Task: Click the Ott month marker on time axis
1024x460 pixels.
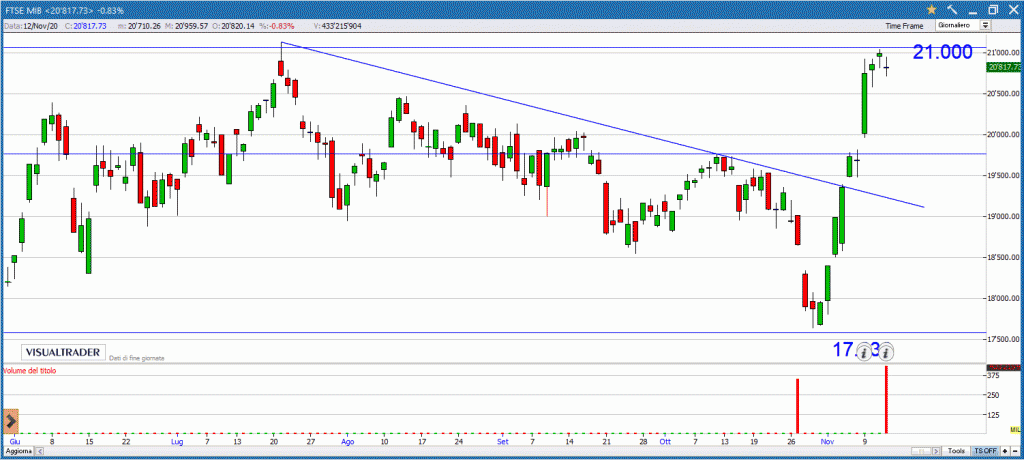Action: [665, 441]
